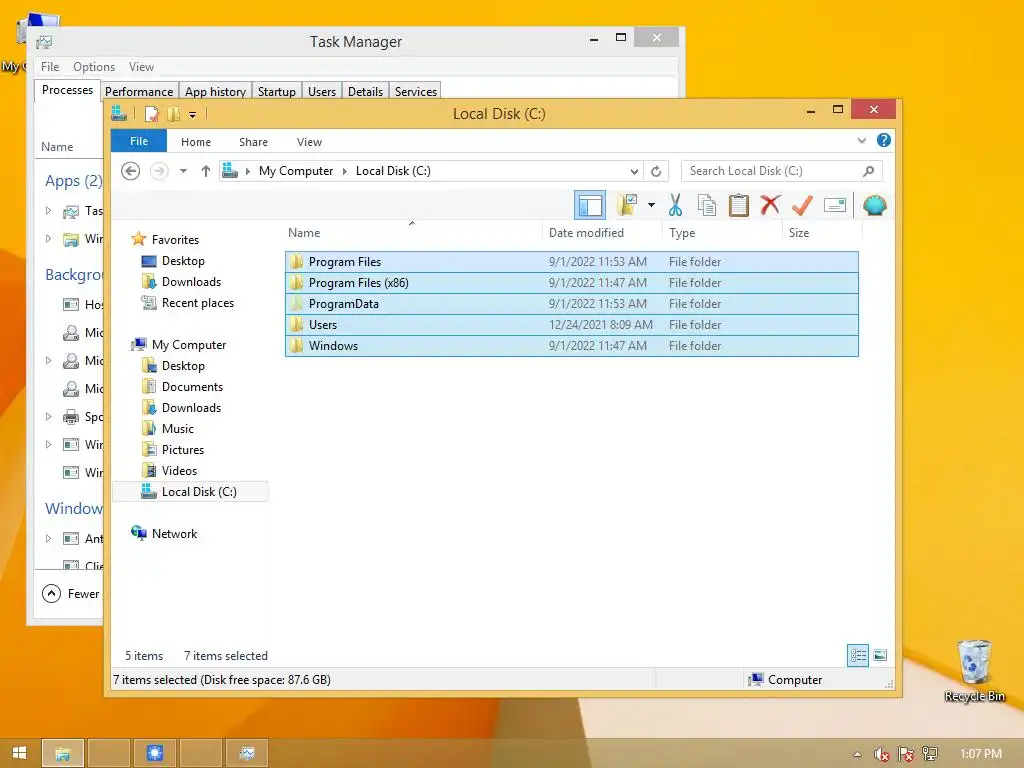Open Desktop under Favorites
1024x768 pixels.
tap(183, 261)
